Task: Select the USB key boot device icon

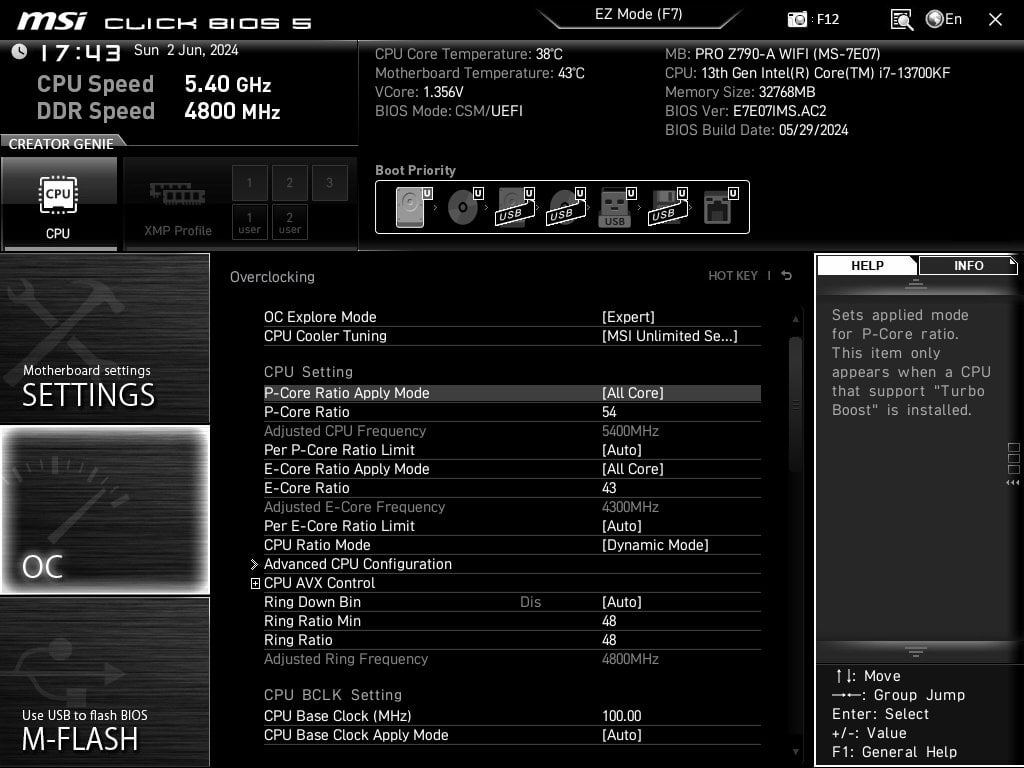Action: pyautogui.click(x=616, y=207)
